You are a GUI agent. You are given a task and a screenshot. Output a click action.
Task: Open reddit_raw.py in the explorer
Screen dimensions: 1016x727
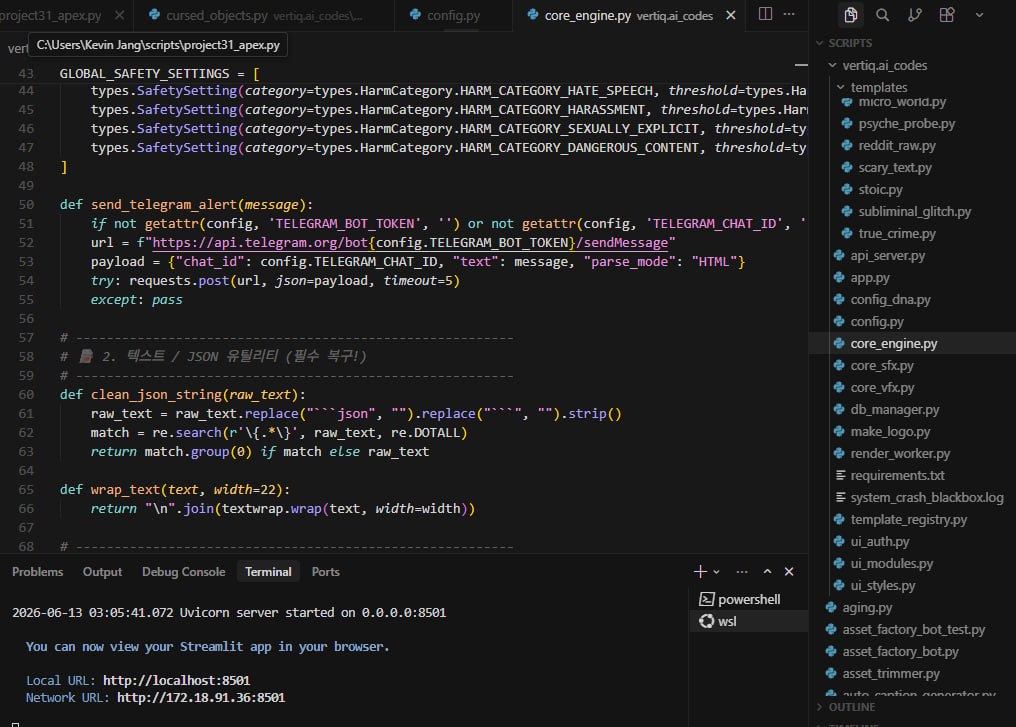(897, 146)
